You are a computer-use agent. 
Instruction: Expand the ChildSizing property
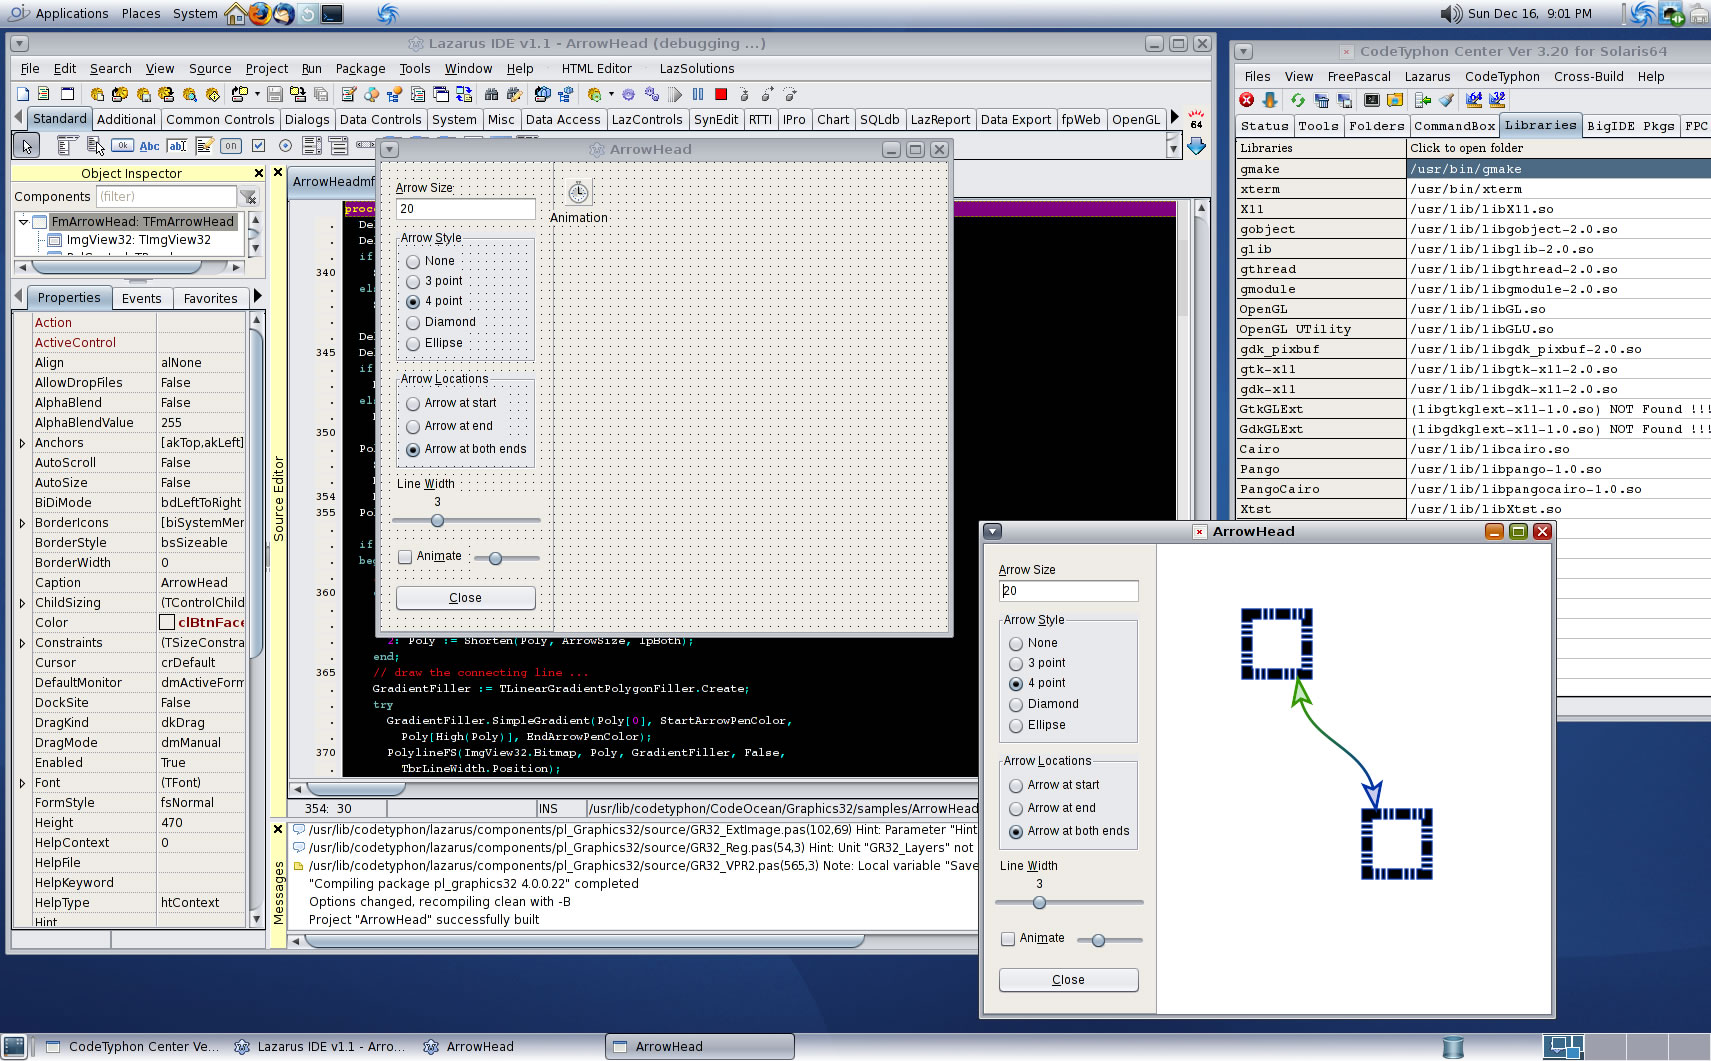click(x=22, y=603)
